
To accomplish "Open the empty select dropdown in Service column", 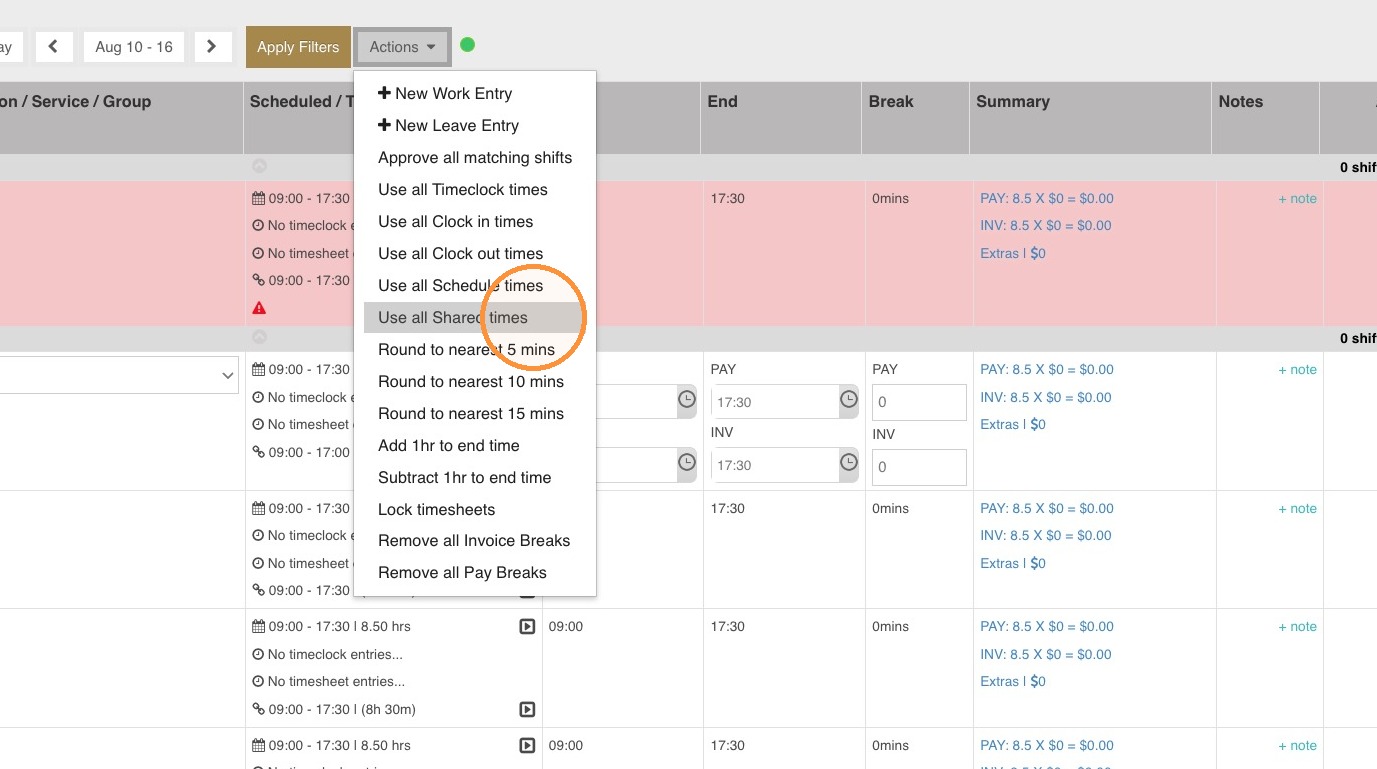I will (x=119, y=375).
